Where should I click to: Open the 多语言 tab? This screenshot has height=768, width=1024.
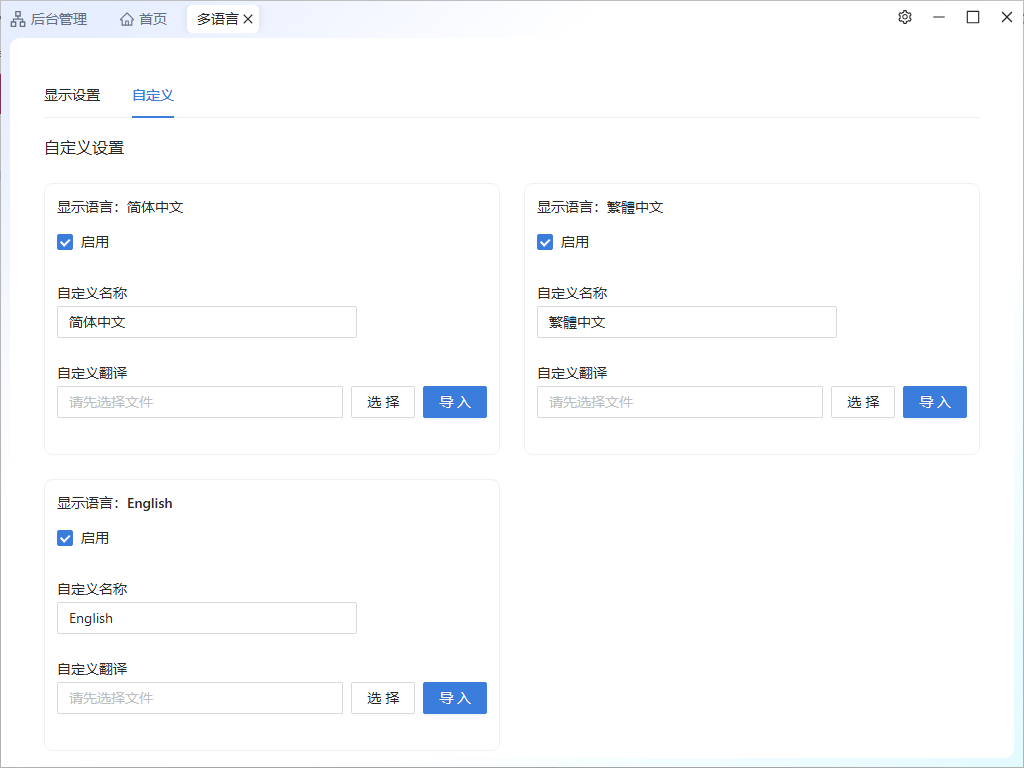pyautogui.click(x=216, y=19)
